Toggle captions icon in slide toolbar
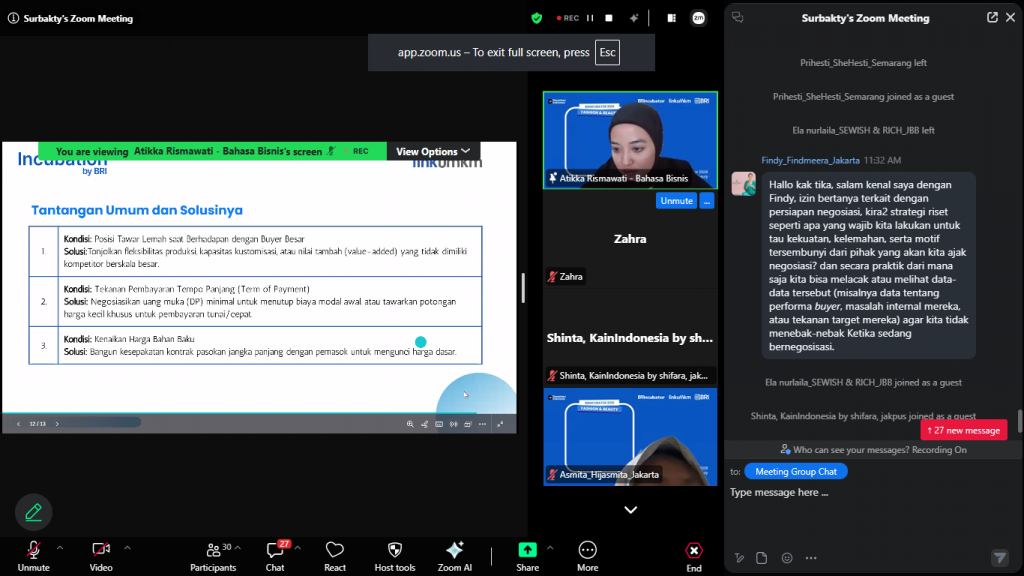The height and width of the screenshot is (576, 1024). [439, 424]
